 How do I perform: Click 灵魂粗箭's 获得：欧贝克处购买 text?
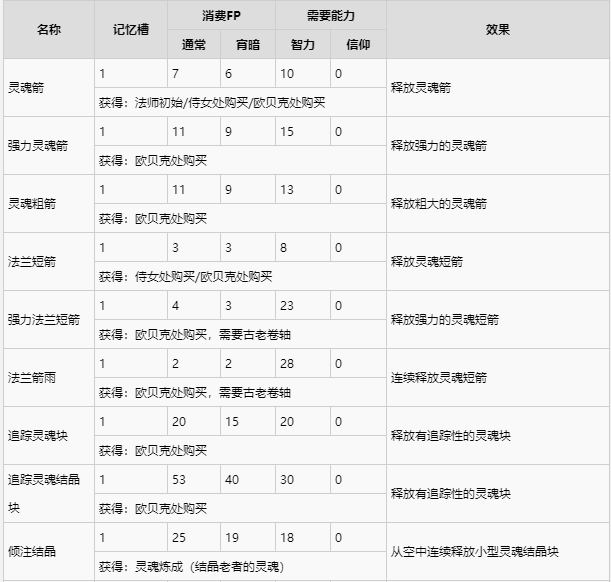coord(153,219)
